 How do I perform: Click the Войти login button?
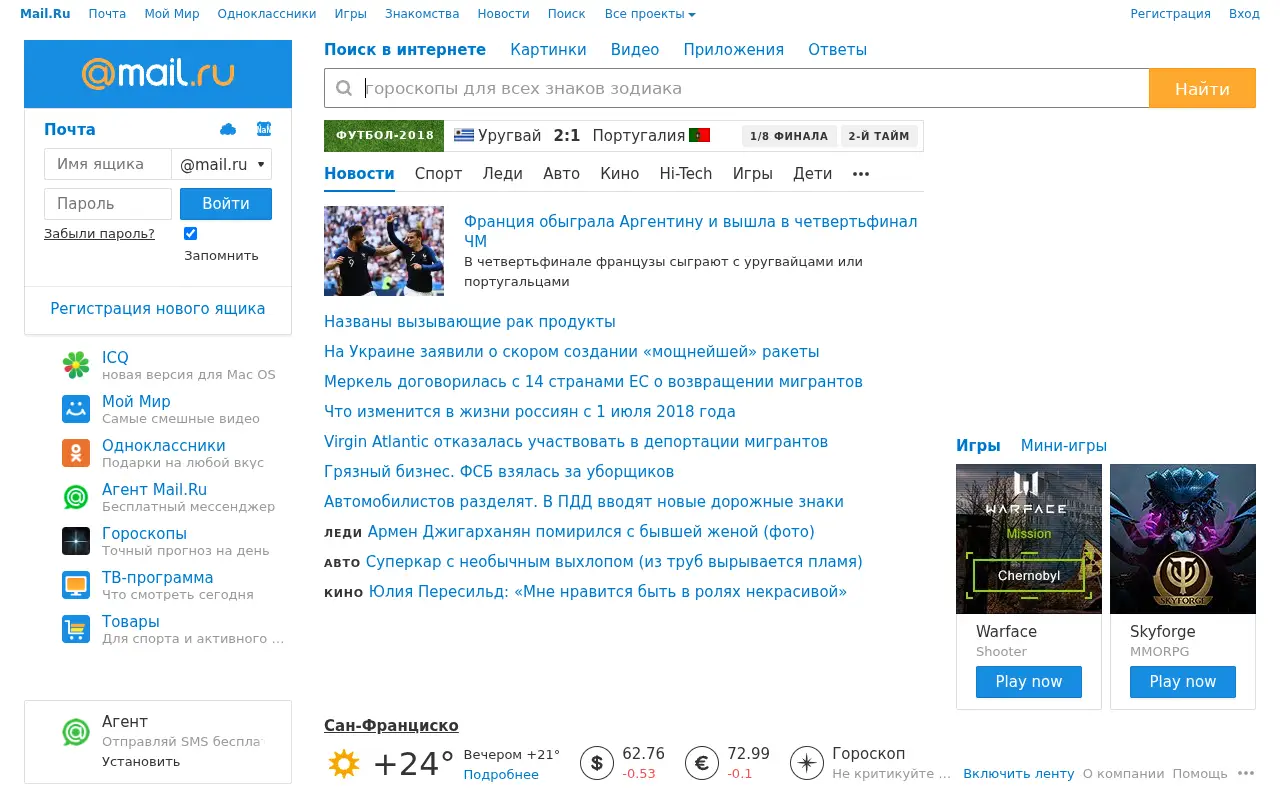(226, 204)
